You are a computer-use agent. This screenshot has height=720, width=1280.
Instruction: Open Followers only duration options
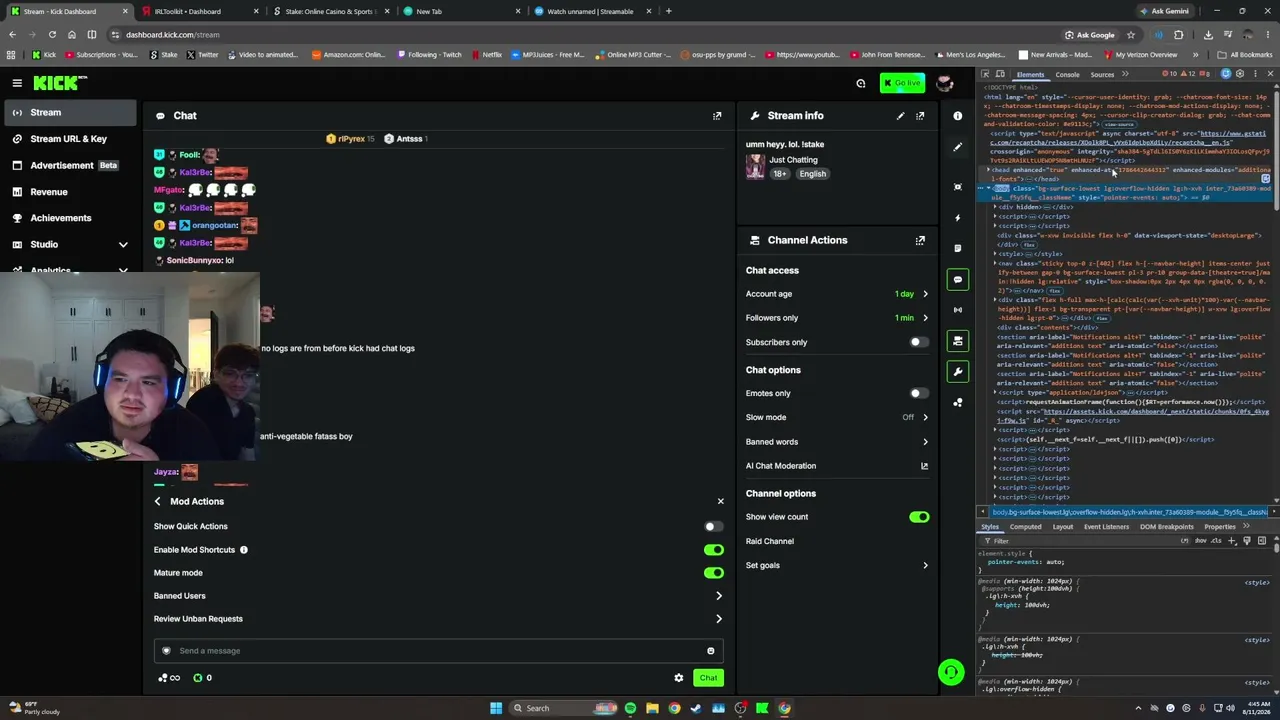point(837,318)
